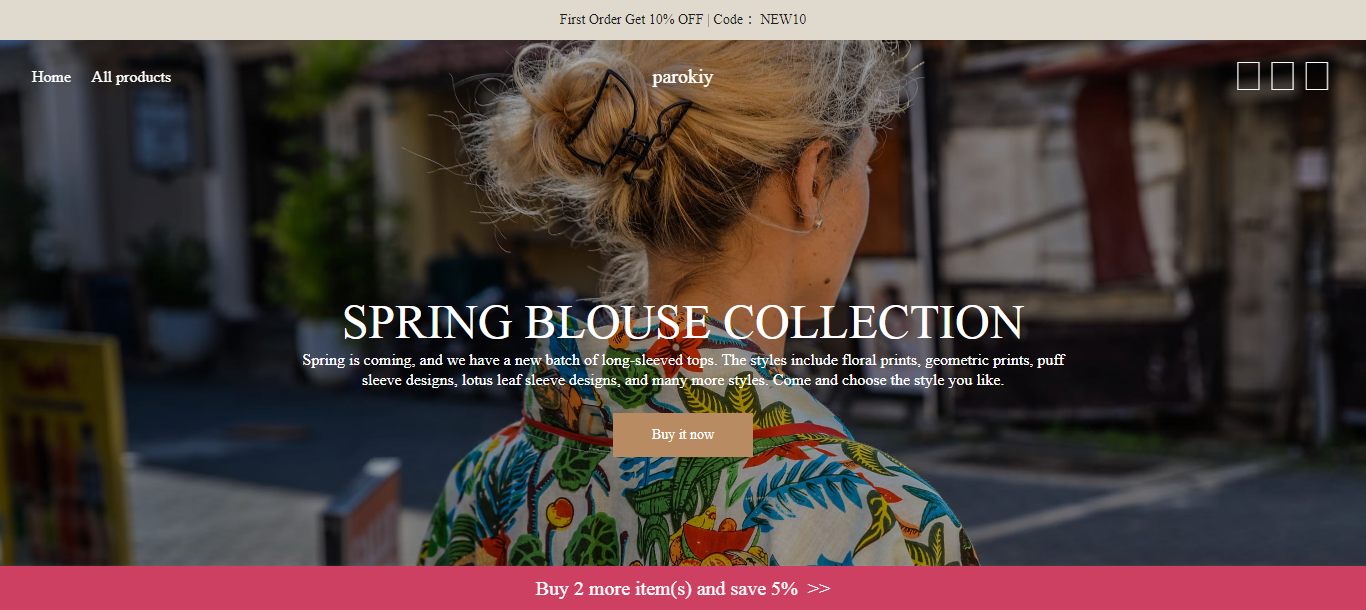Click the leftmost square icon in header

pyautogui.click(x=1248, y=76)
